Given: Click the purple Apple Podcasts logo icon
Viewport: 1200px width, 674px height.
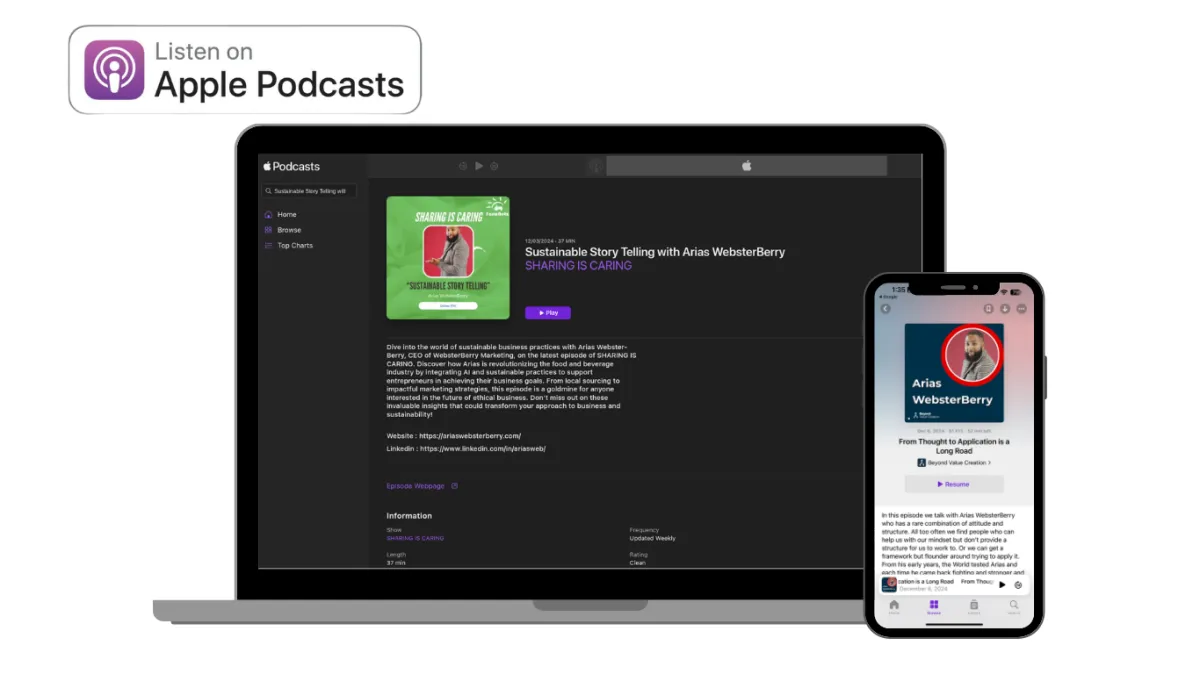Looking at the screenshot, I should pos(114,70).
